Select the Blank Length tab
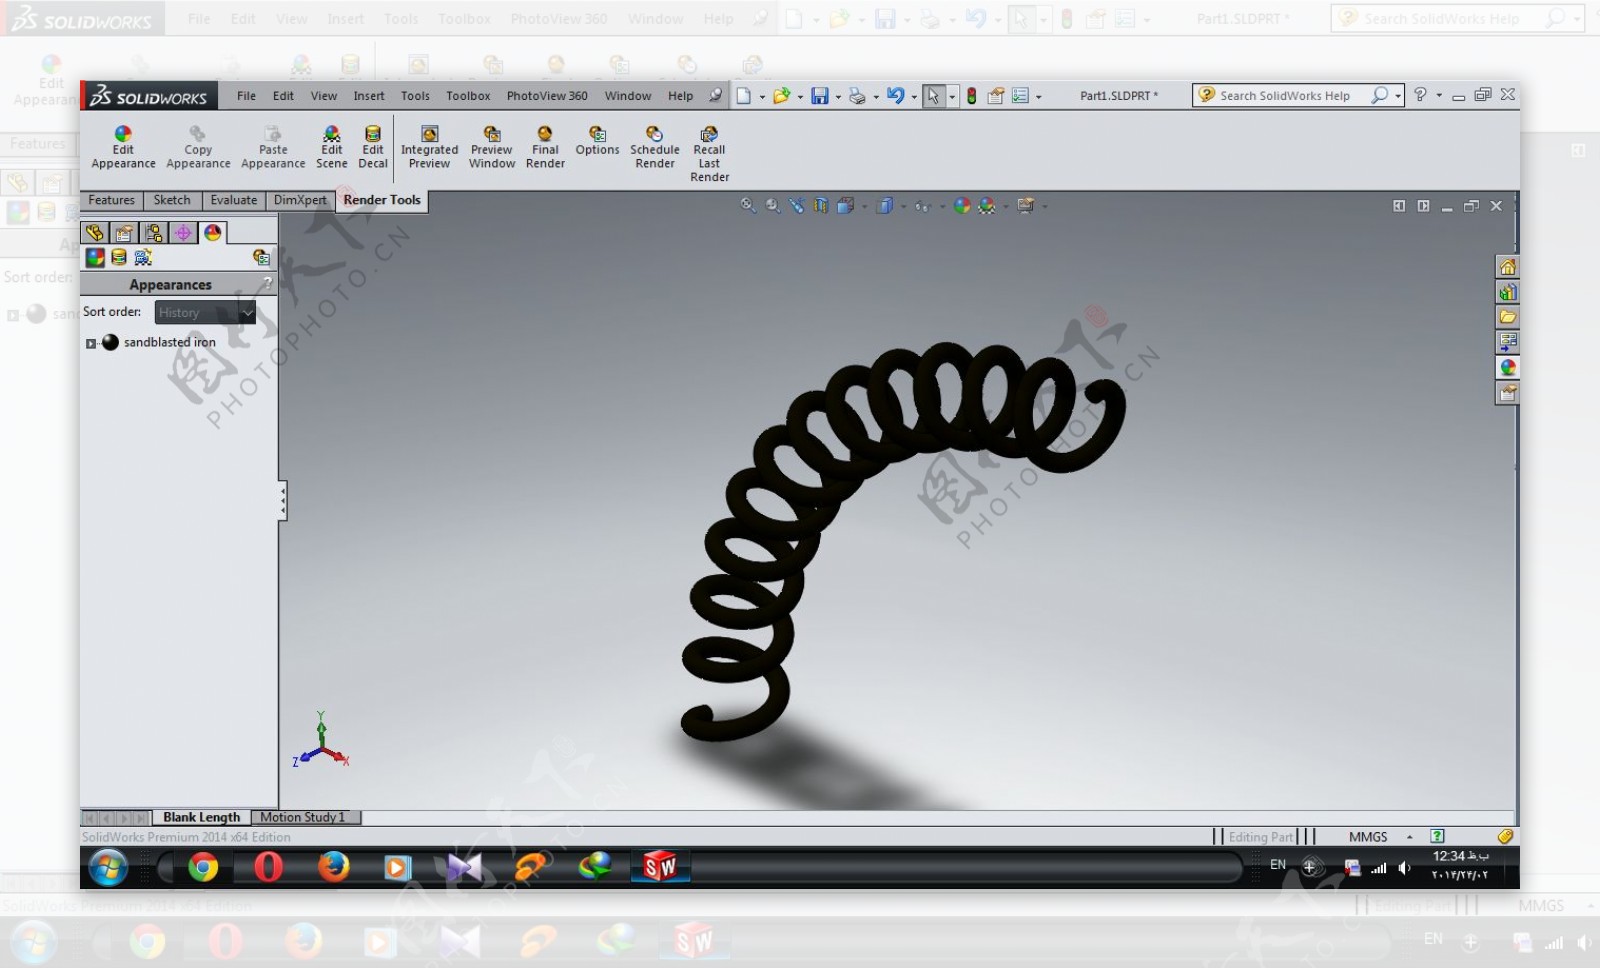The height and width of the screenshot is (969, 1600). tap(201, 818)
